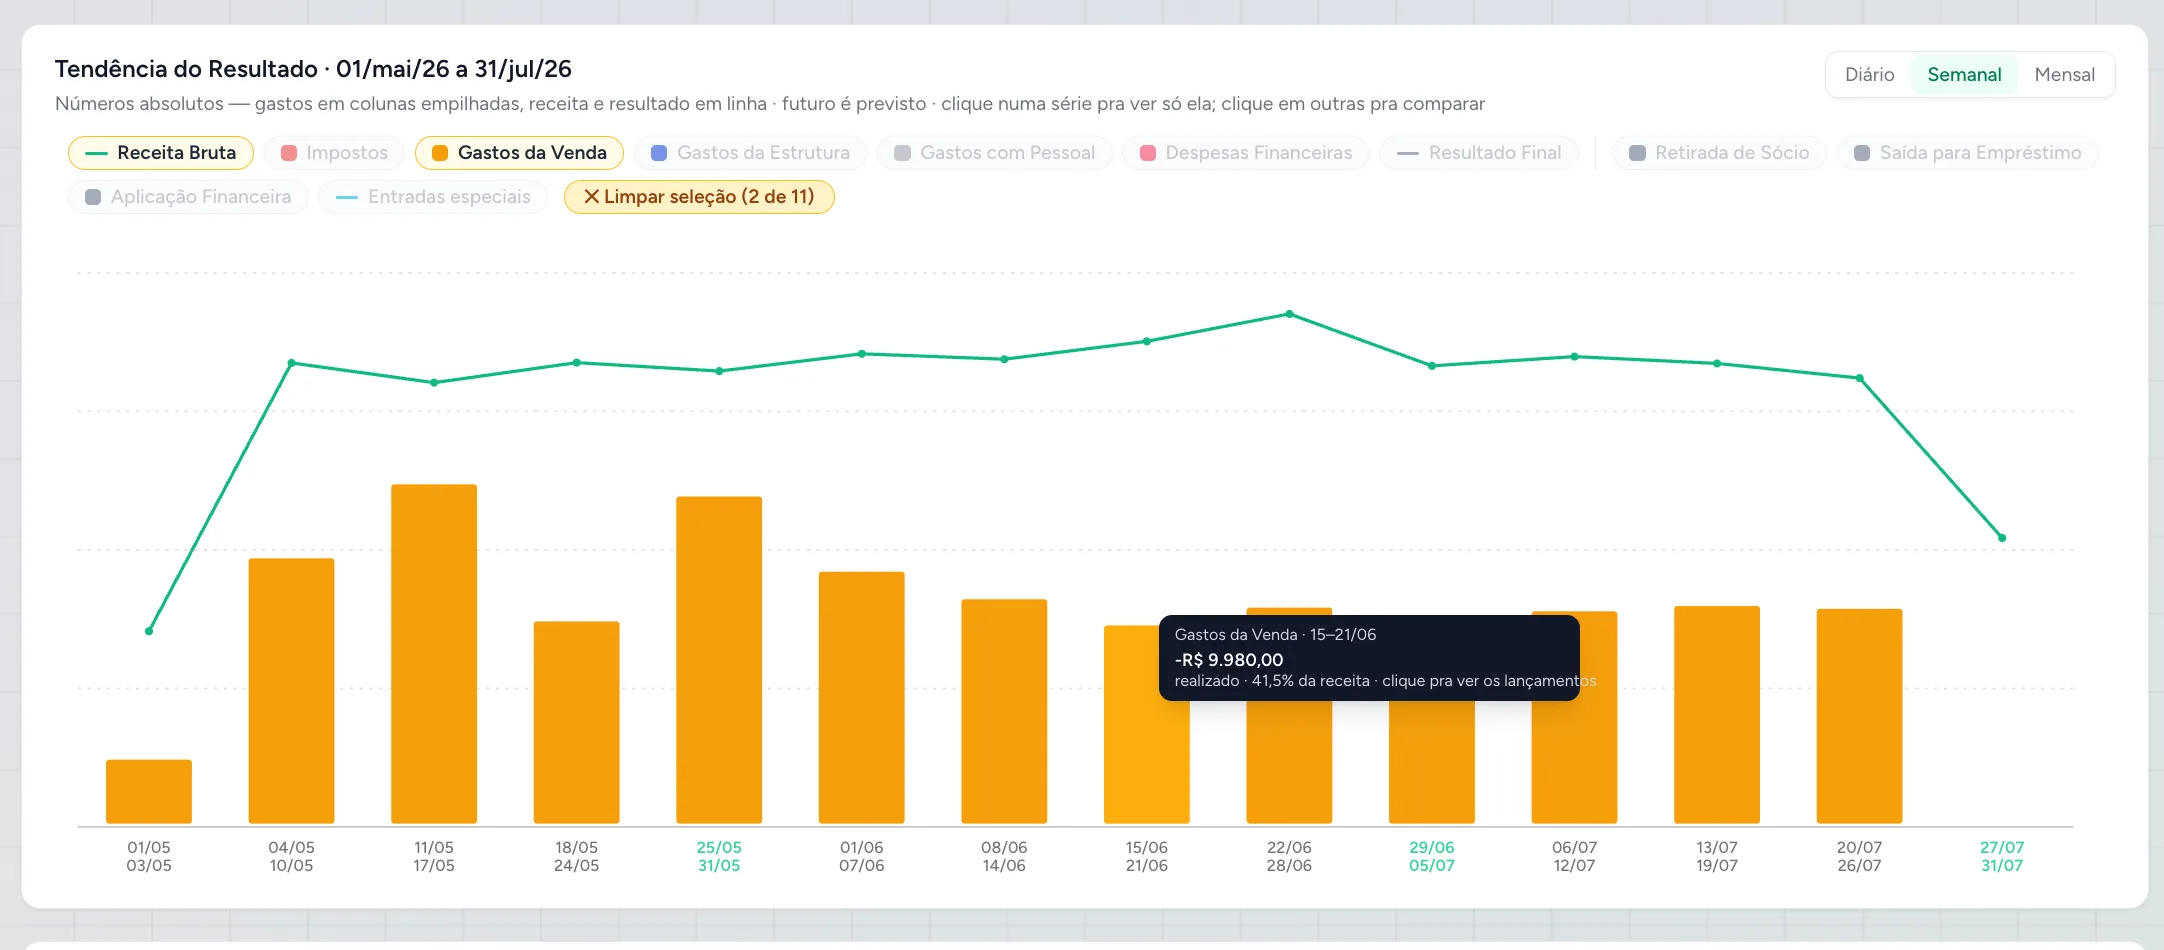Viewport: 2164px width, 950px height.
Task: Enable the Retirada de Sócio series
Action: 1719,153
